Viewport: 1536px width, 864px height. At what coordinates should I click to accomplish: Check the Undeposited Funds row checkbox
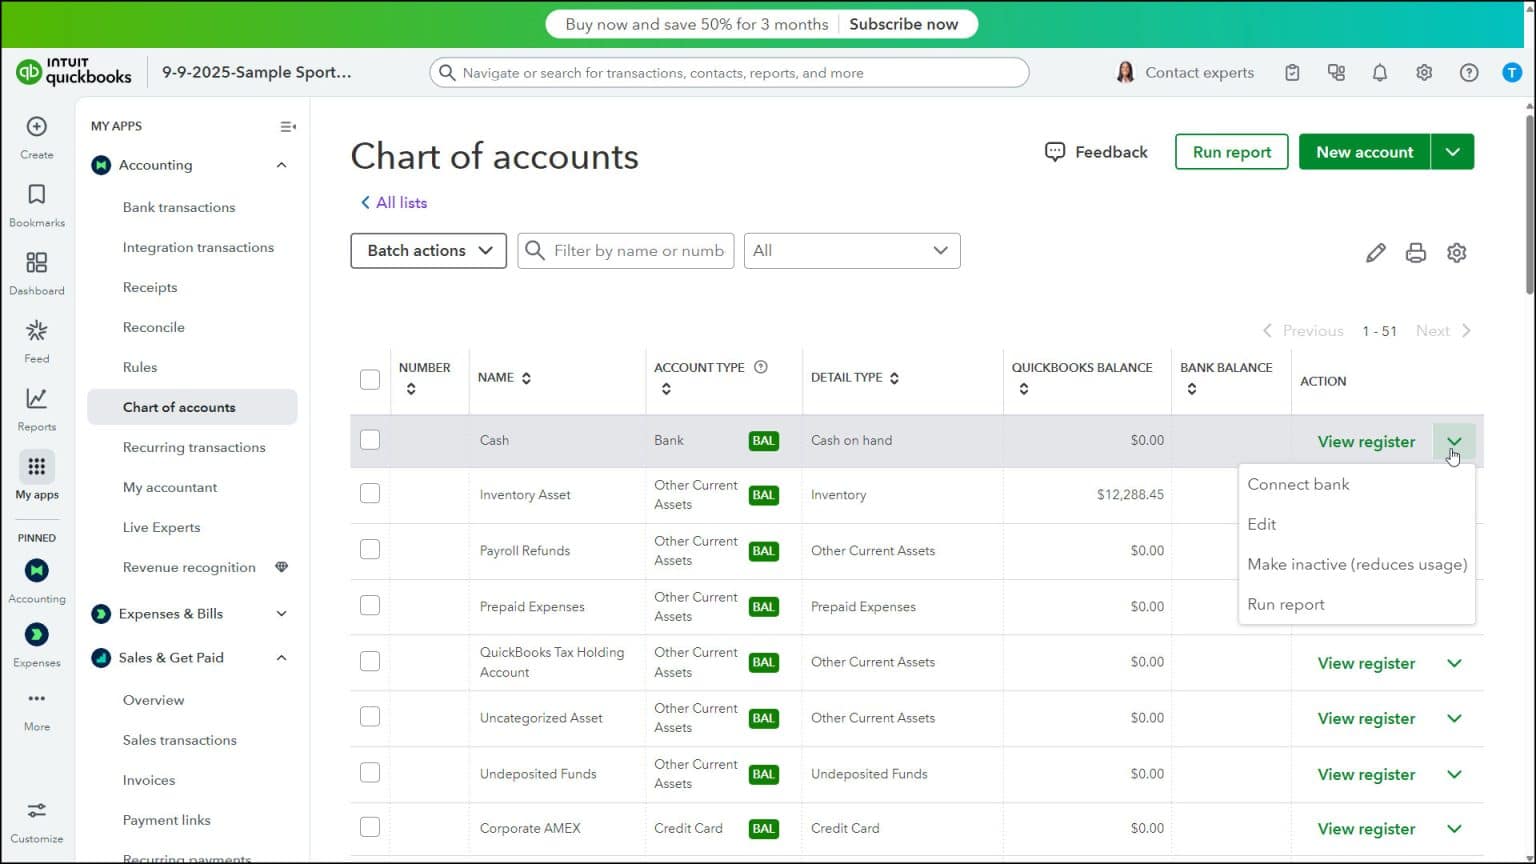[x=370, y=772]
